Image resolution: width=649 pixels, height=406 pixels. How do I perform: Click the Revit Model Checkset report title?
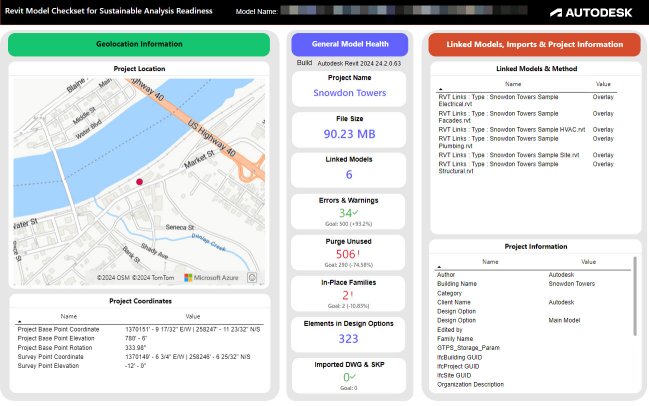(x=108, y=11)
